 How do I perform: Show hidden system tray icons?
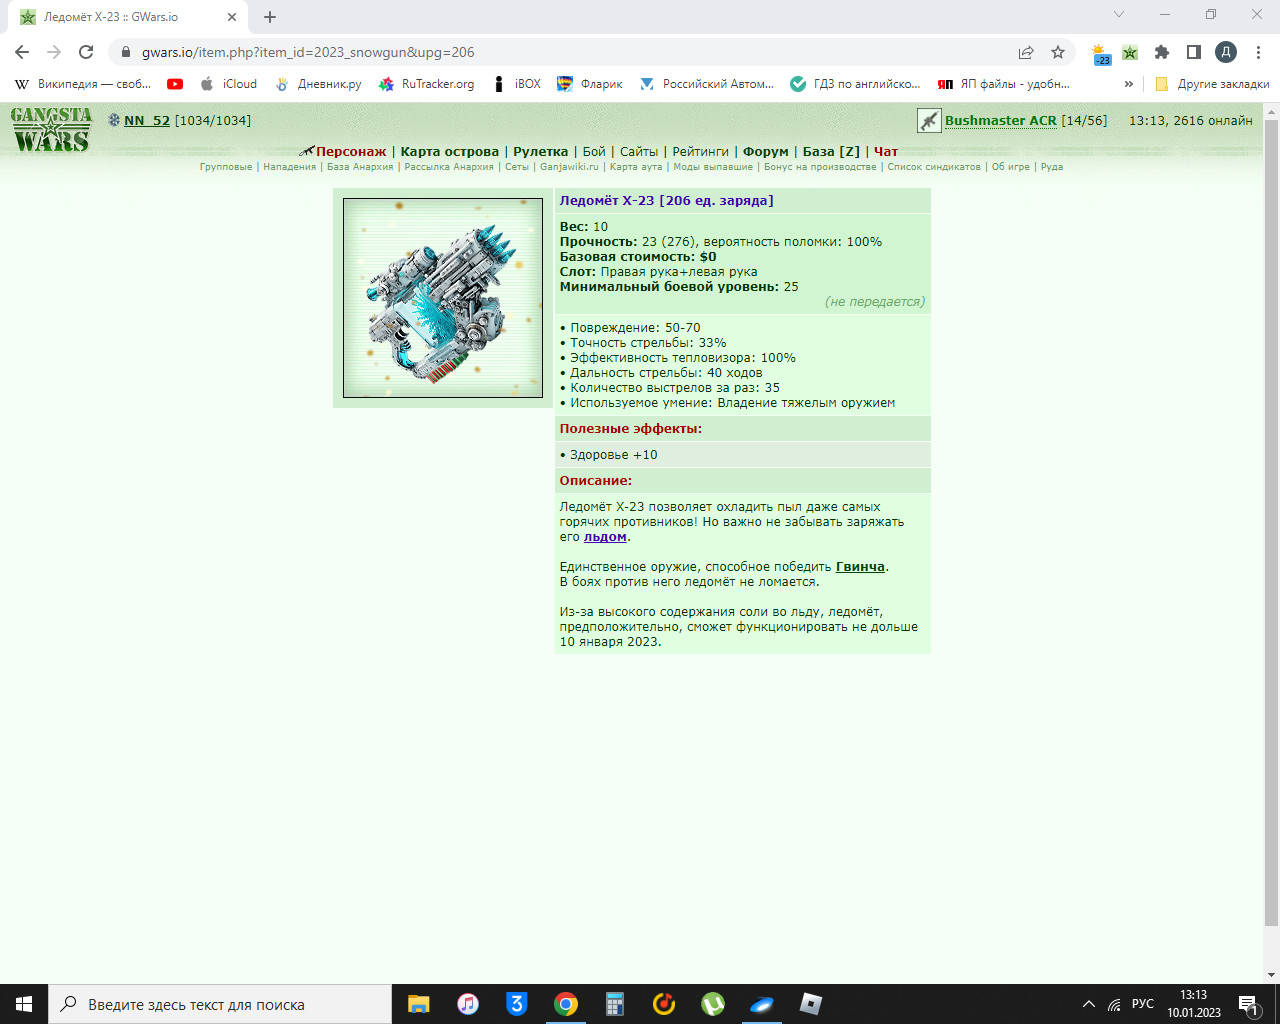[1089, 1004]
